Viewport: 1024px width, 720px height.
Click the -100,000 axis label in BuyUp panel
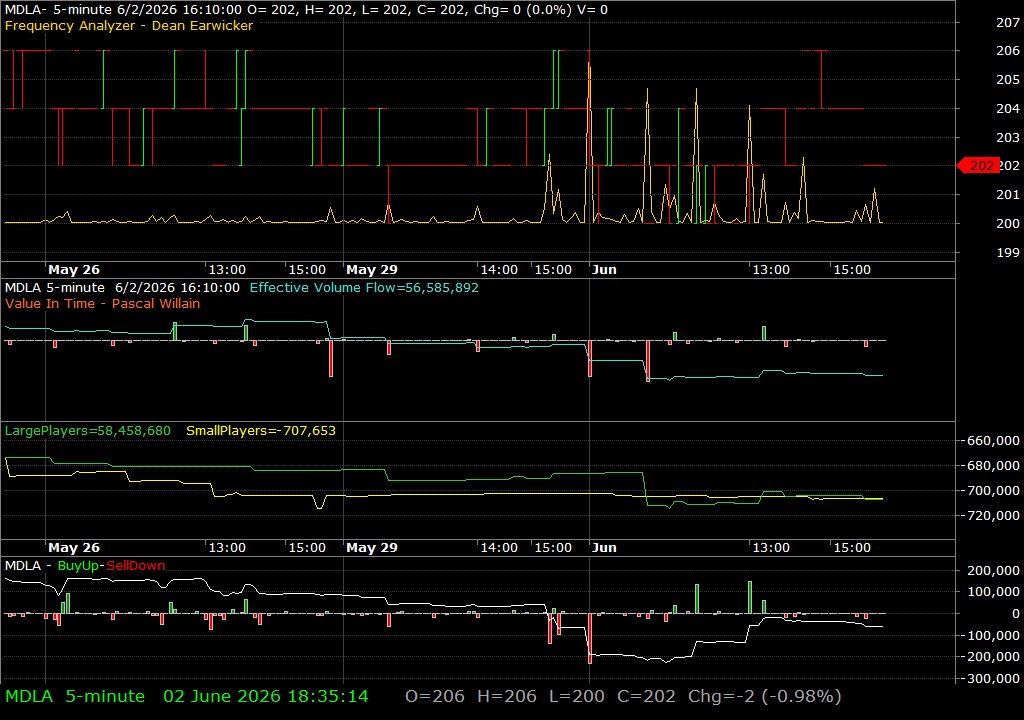[991, 635]
